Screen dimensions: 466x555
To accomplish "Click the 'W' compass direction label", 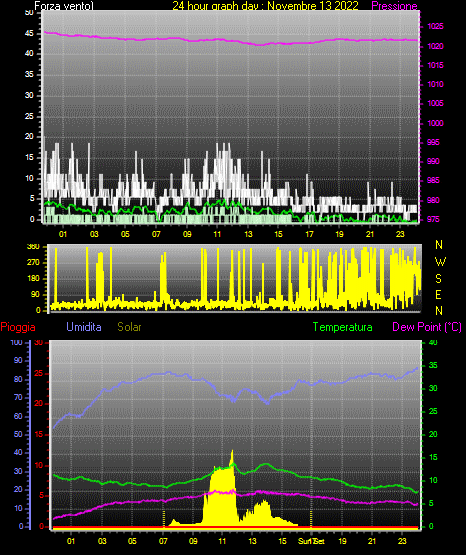I will click(x=440, y=262).
